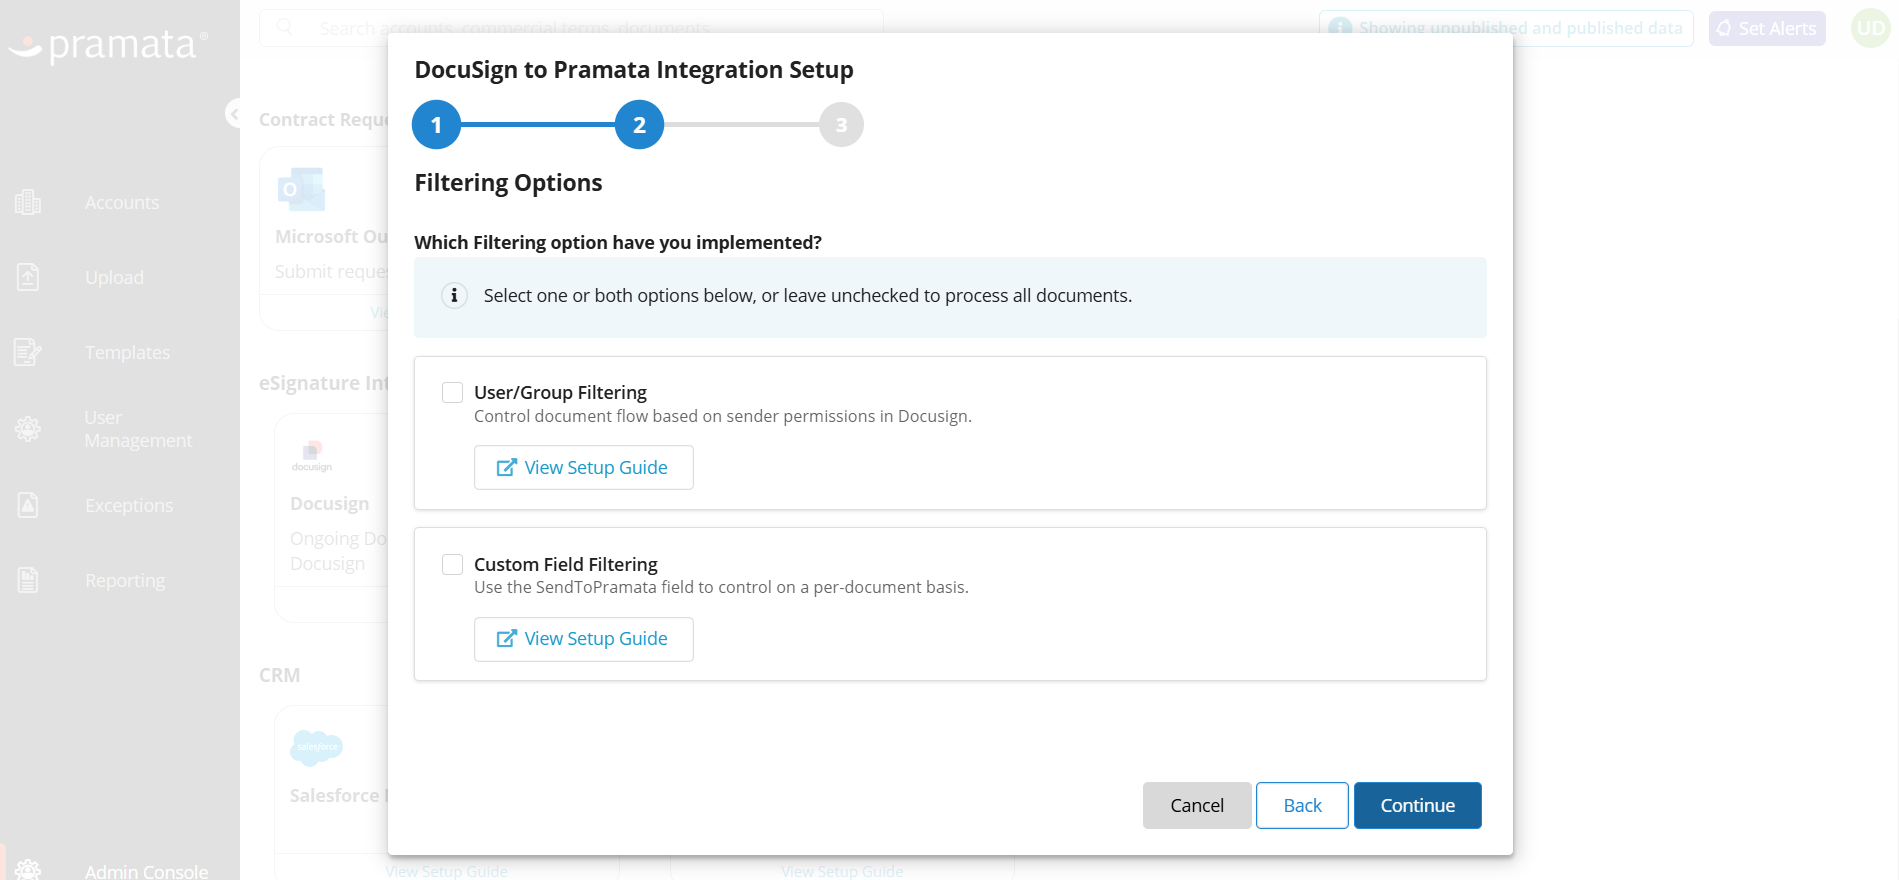Click the Templates edit icon
The width and height of the screenshot is (1899, 880).
pos(28,352)
